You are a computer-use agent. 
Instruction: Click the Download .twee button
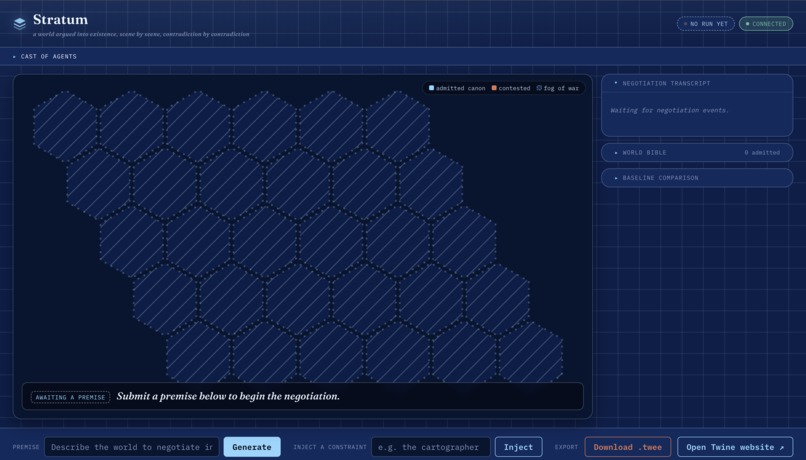coord(628,447)
